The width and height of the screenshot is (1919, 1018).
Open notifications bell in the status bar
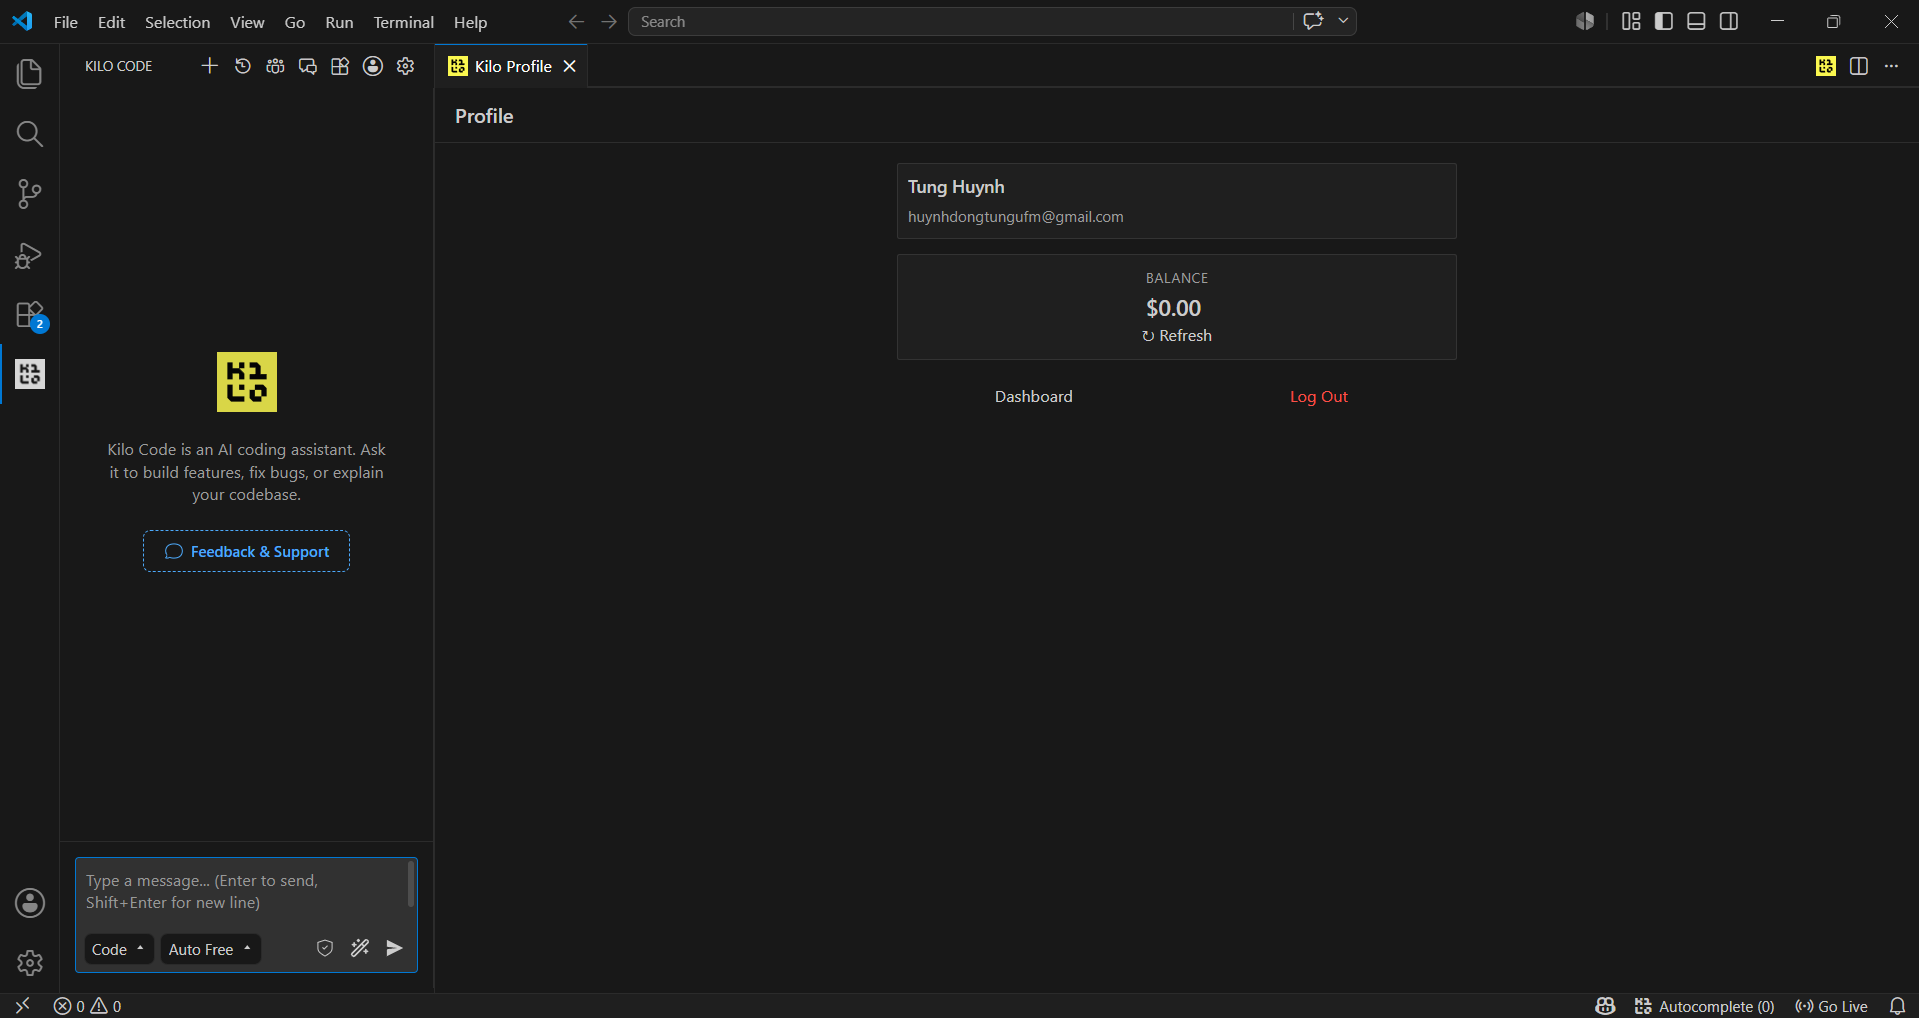tap(1897, 1006)
